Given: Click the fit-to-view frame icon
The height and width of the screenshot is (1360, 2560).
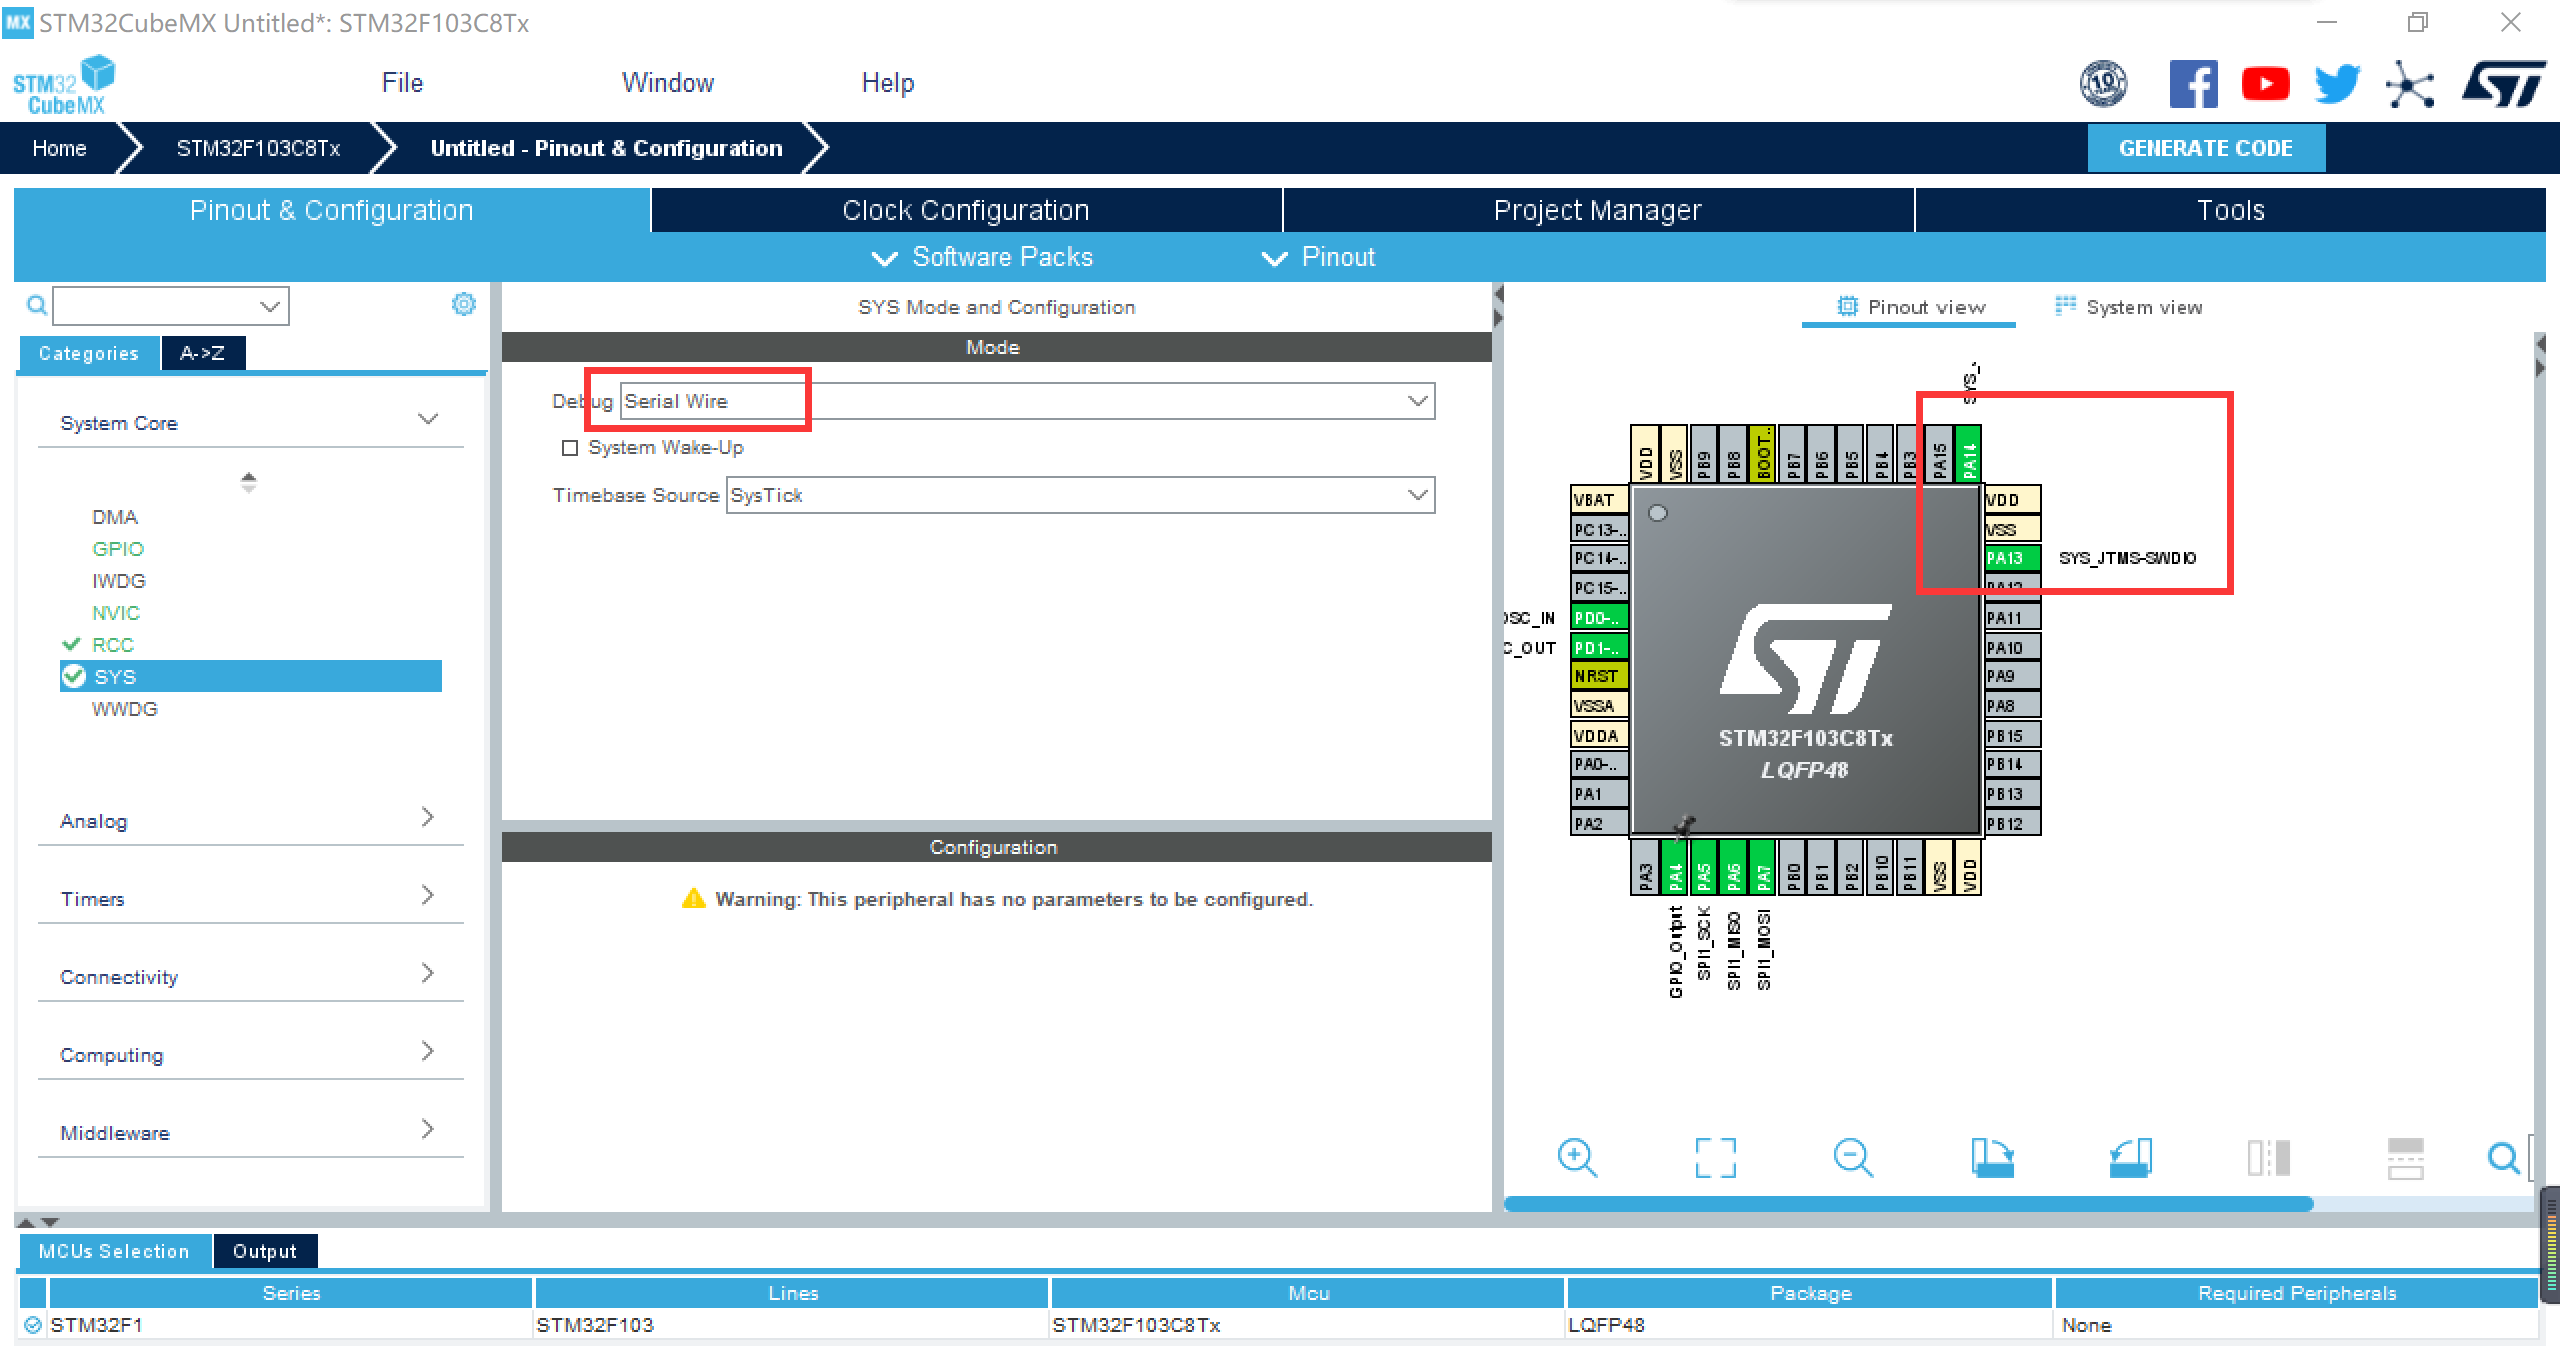Looking at the screenshot, I should click(1715, 1158).
